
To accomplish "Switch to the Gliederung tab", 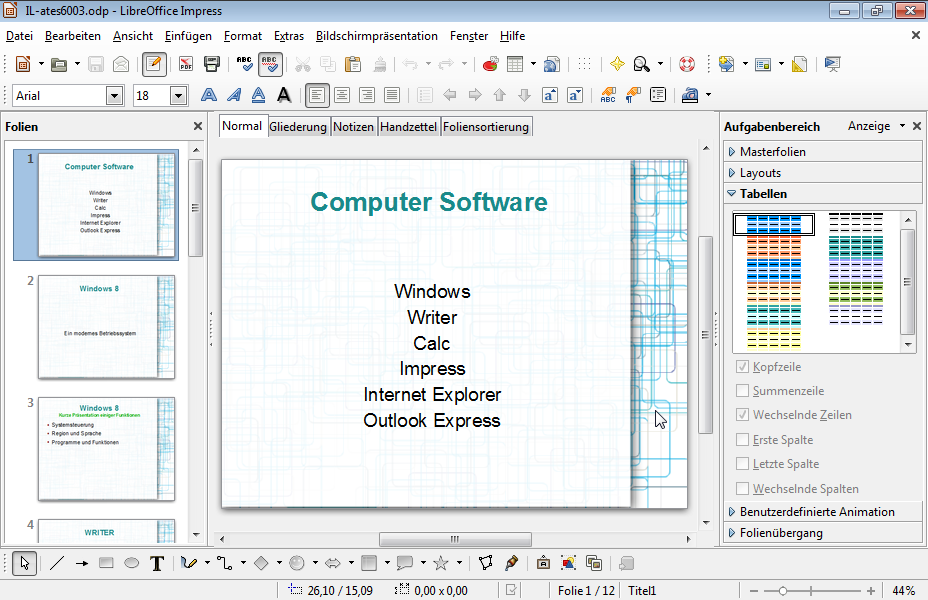I will [297, 126].
